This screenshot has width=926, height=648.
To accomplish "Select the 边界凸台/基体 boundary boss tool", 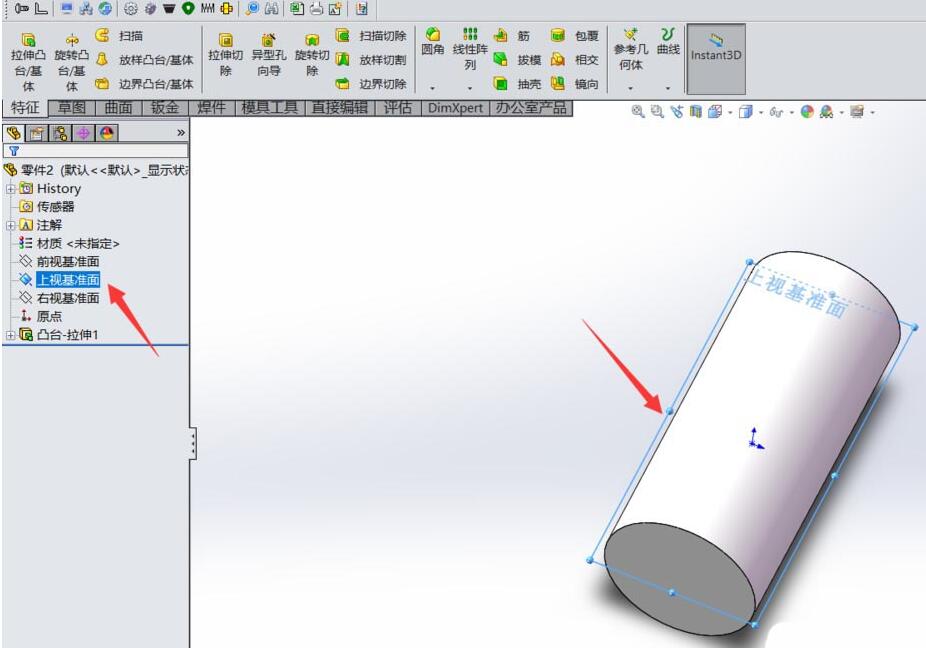I will 145,84.
